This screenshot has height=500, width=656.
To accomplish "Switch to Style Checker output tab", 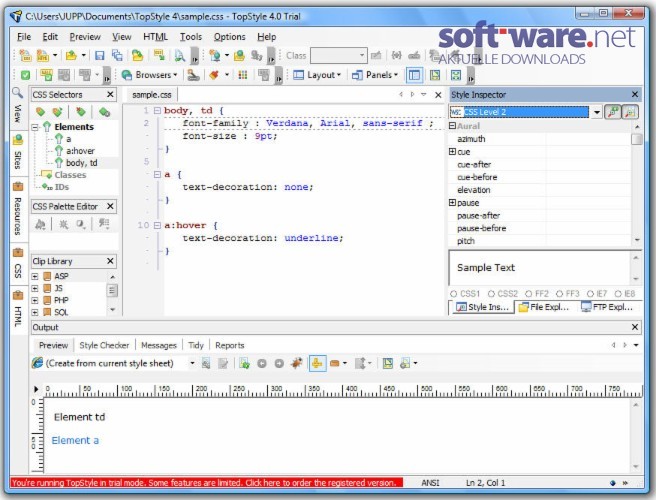I will click(104, 345).
